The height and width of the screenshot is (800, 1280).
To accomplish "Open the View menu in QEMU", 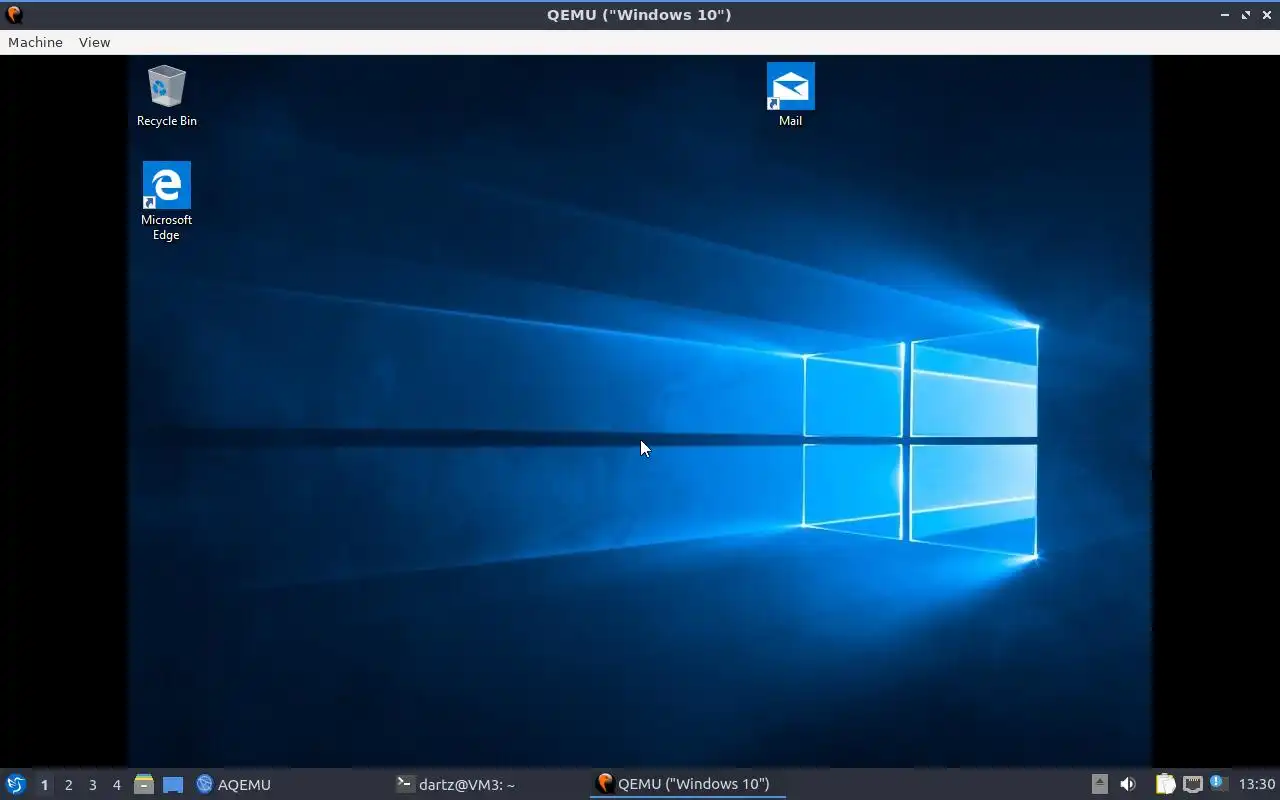I will tap(94, 42).
